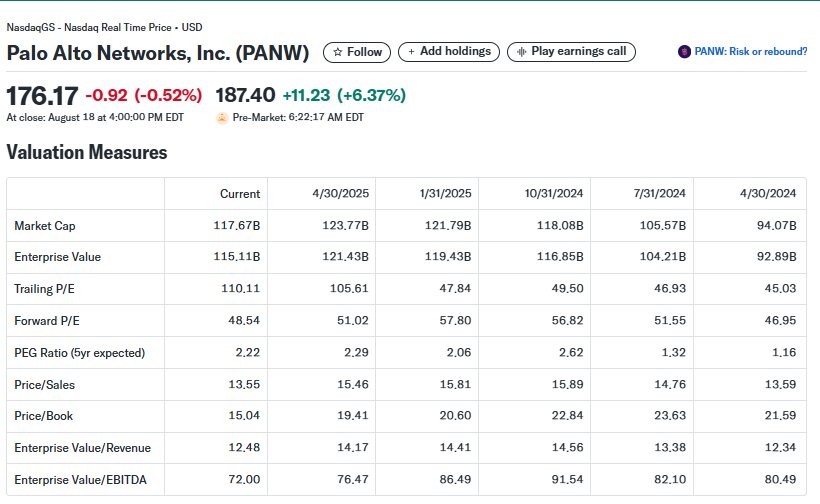Click the Pre-Market sun icon
The height and width of the screenshot is (504, 820).
pyautogui.click(x=222, y=118)
